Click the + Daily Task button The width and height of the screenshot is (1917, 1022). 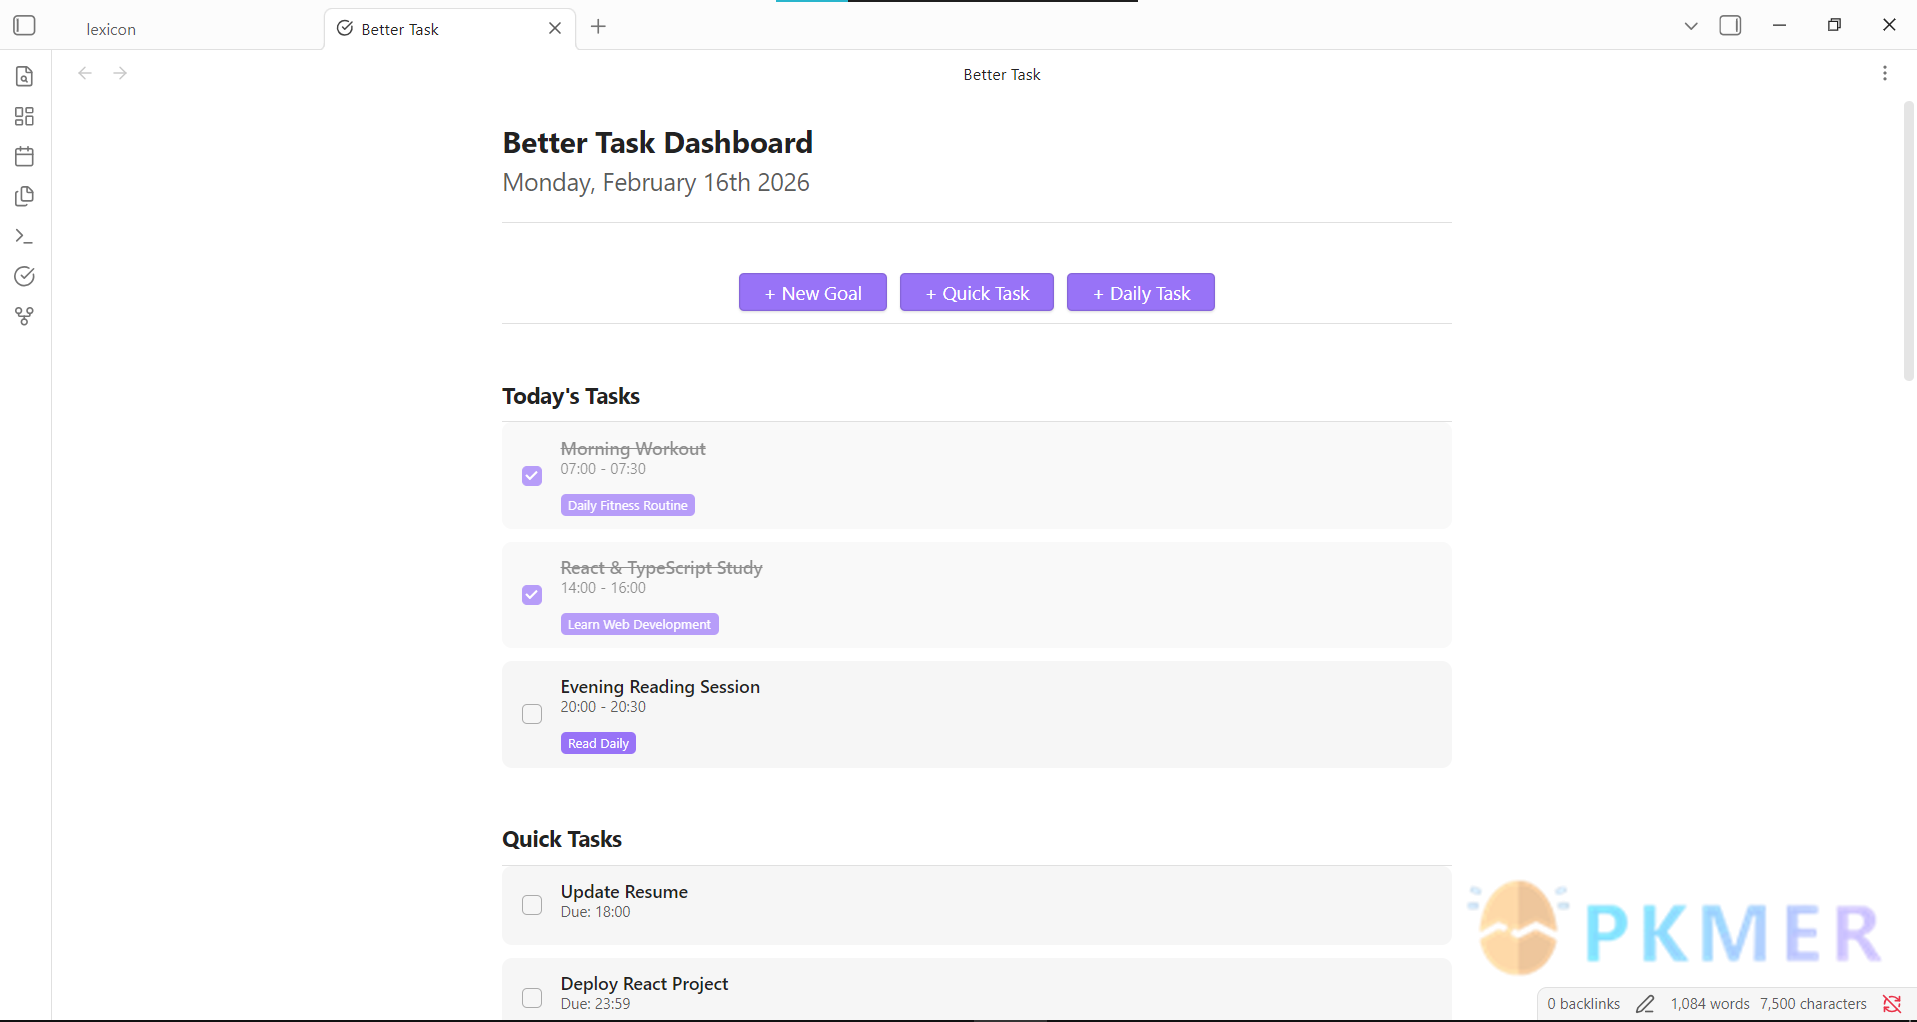pyautogui.click(x=1141, y=292)
